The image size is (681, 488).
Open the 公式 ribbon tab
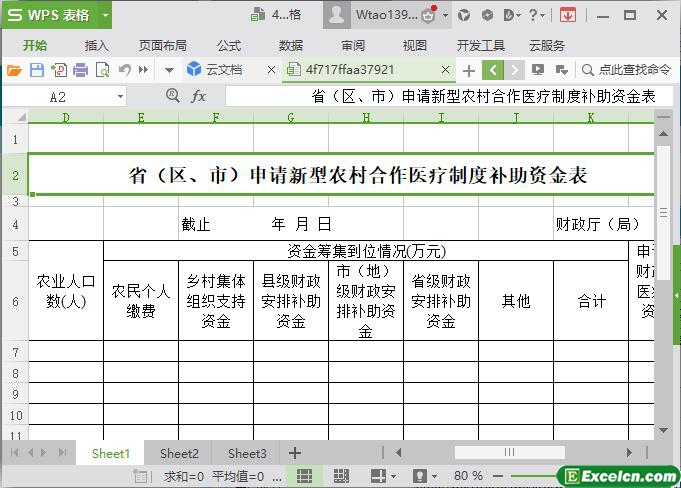pyautogui.click(x=229, y=45)
